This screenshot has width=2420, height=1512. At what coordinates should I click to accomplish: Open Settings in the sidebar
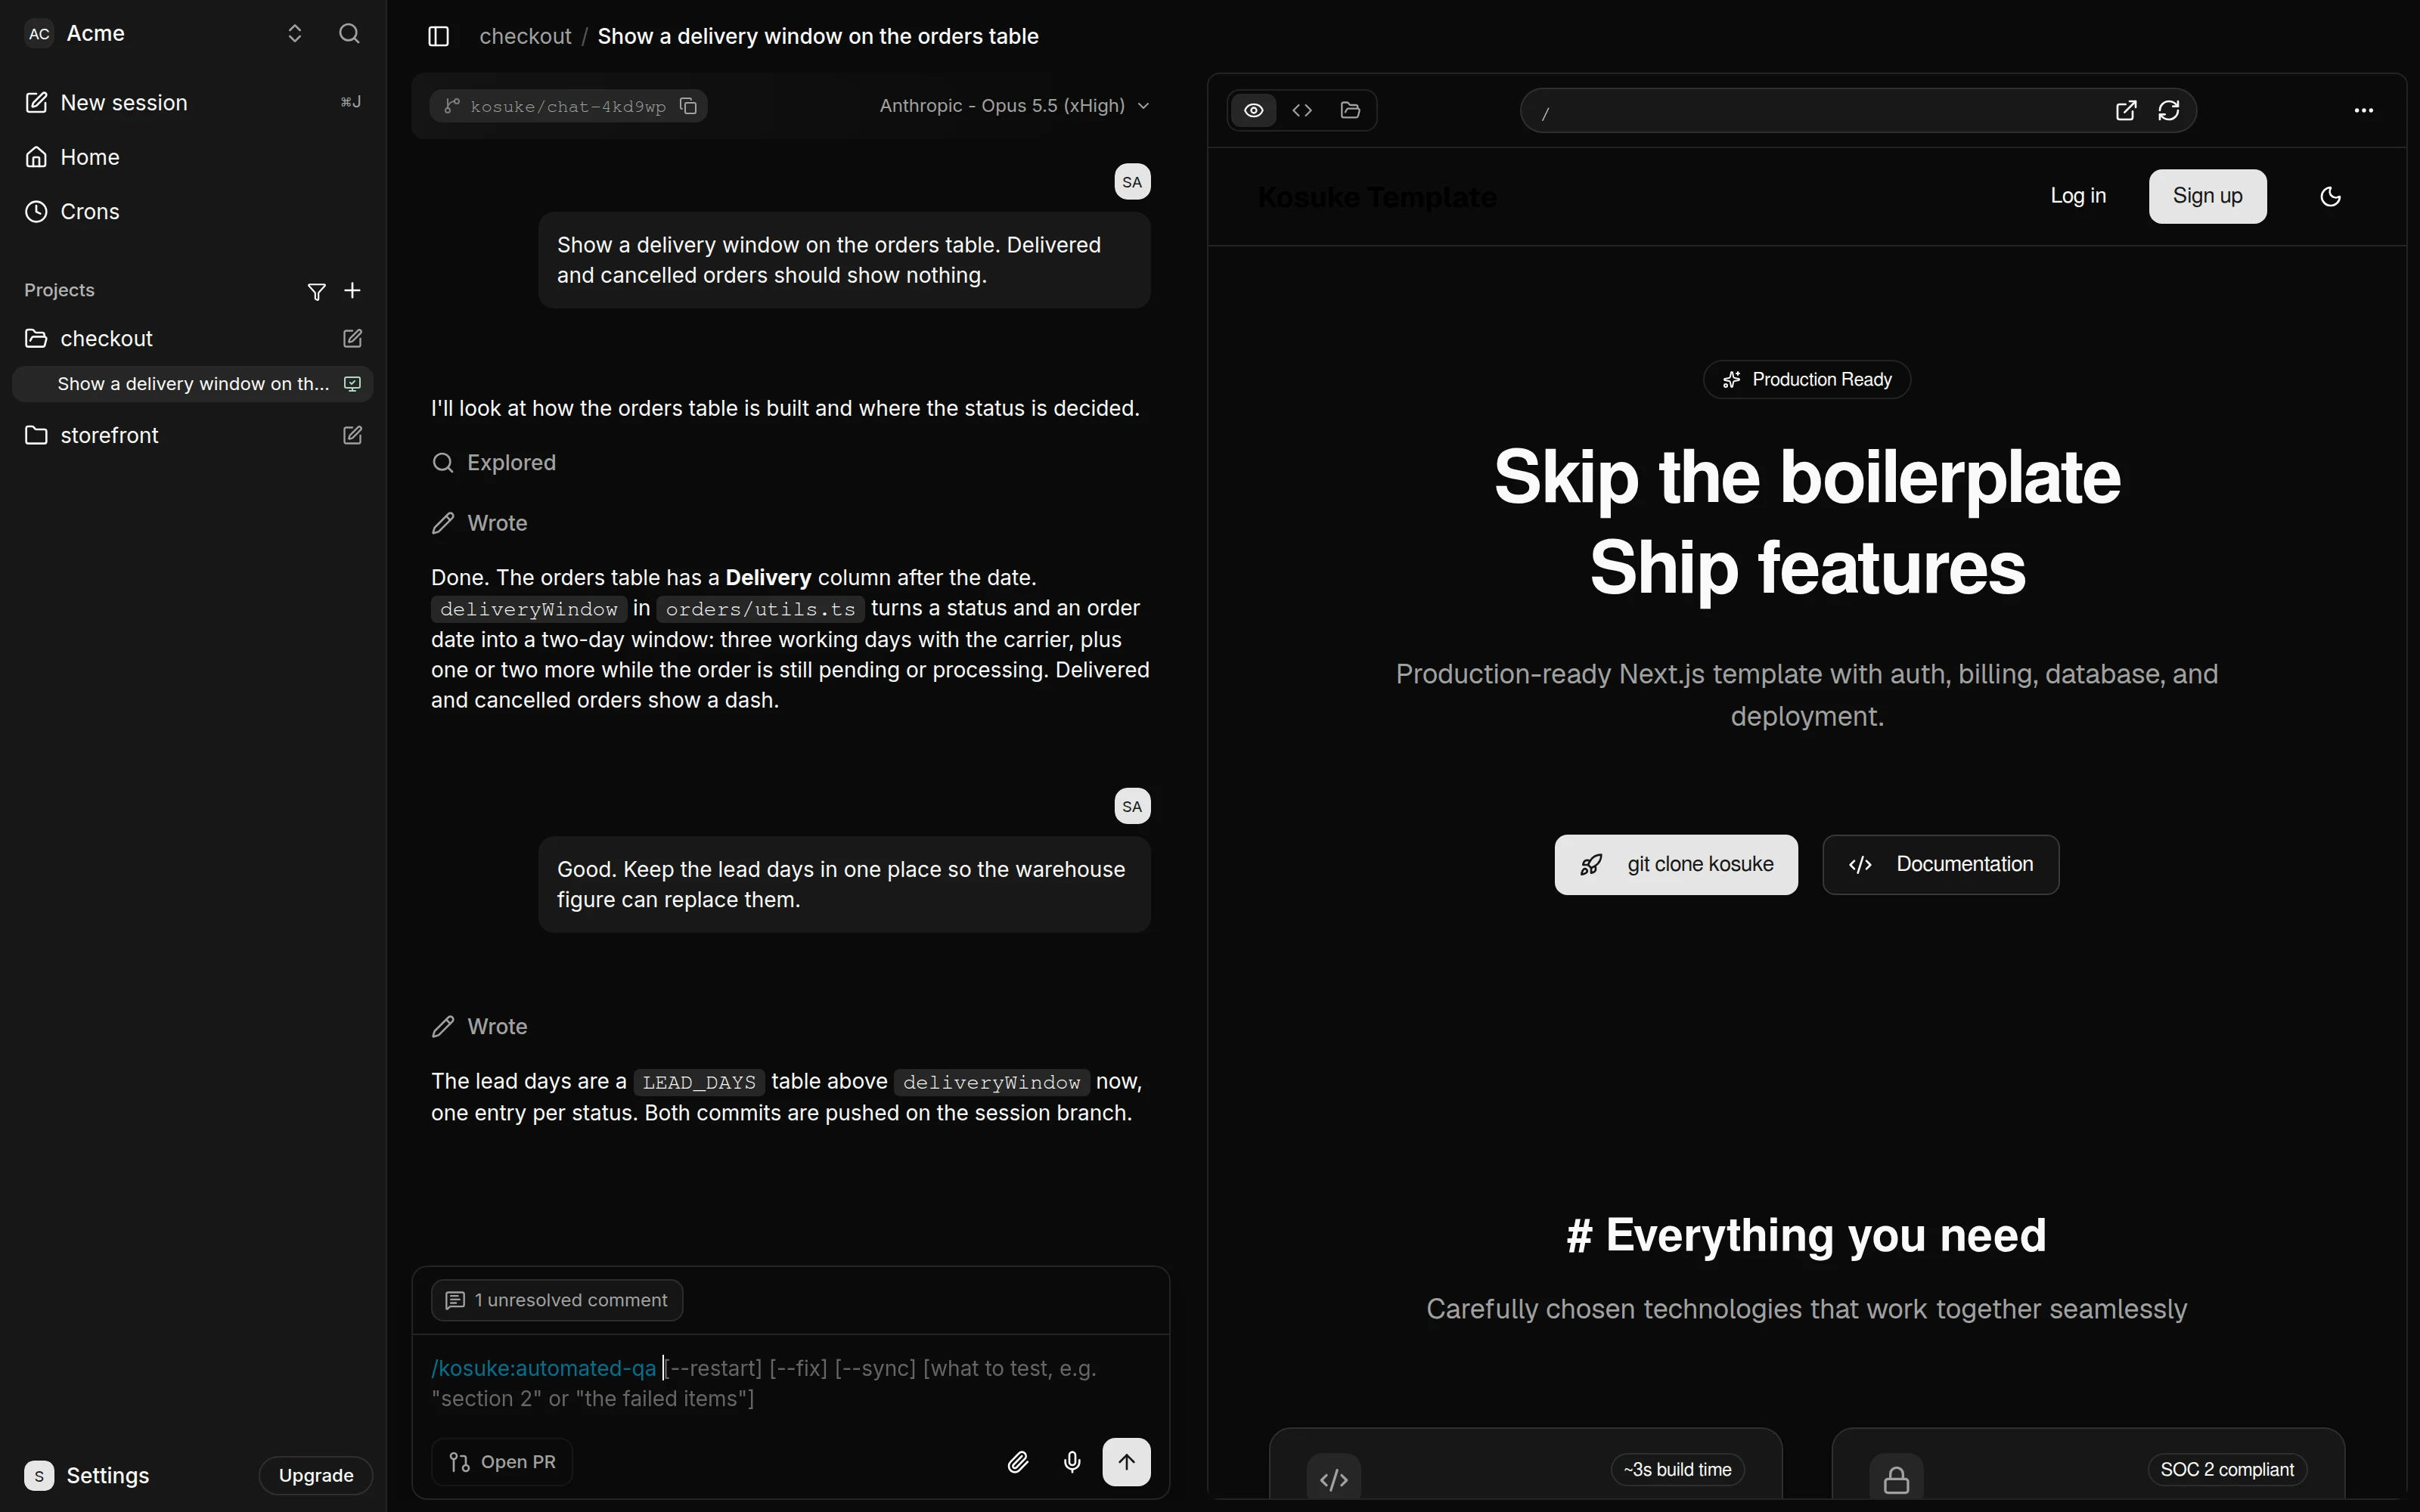tap(88, 1476)
